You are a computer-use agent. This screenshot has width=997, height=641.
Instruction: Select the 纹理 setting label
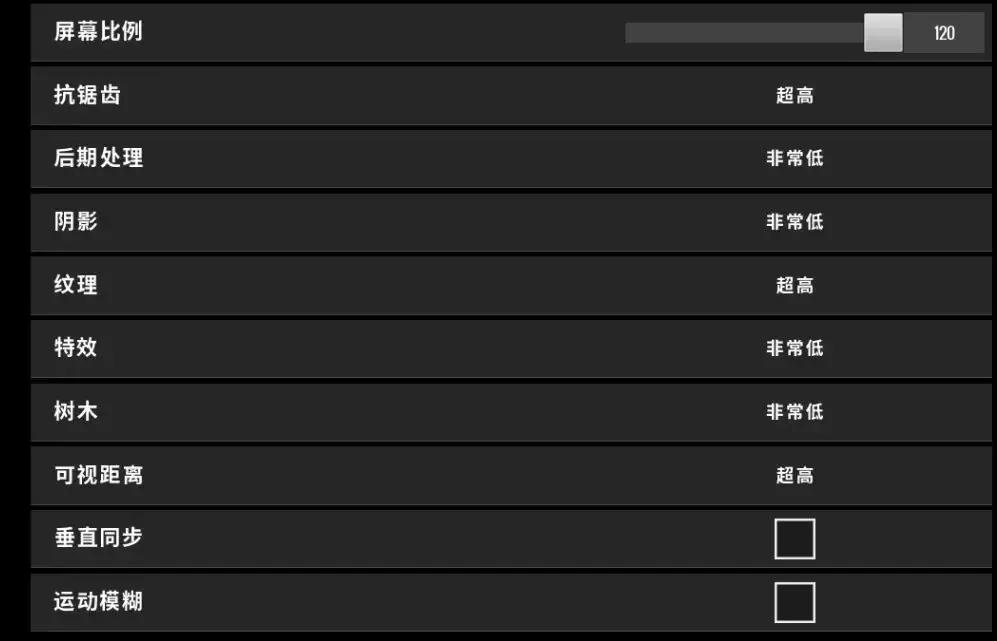[76, 285]
